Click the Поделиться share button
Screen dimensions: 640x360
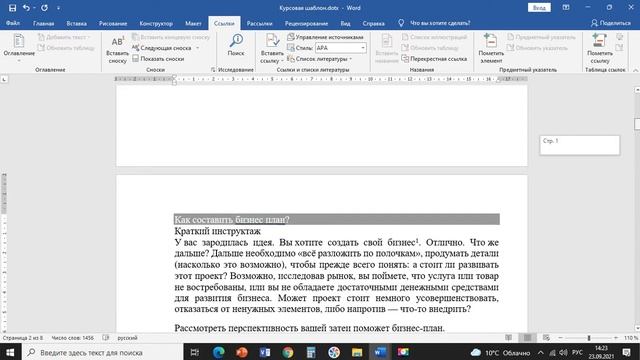[x=611, y=23]
